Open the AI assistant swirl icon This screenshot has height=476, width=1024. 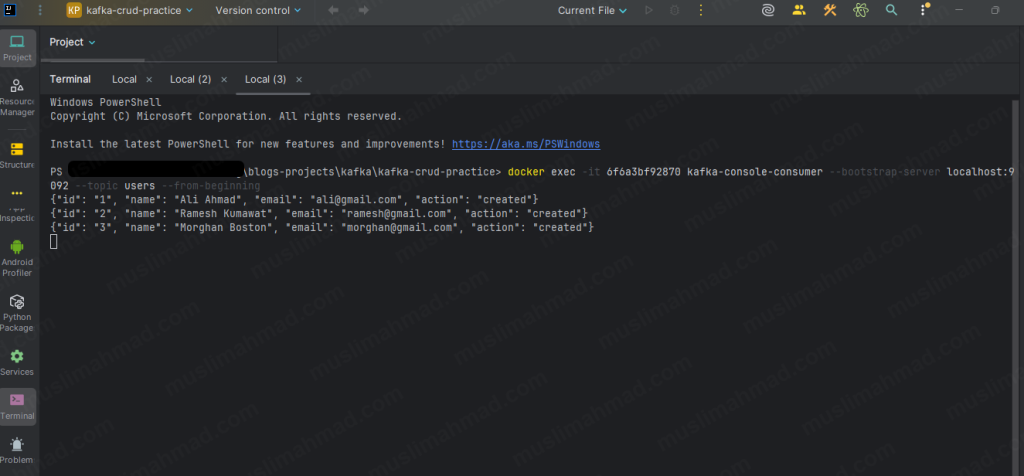click(769, 10)
